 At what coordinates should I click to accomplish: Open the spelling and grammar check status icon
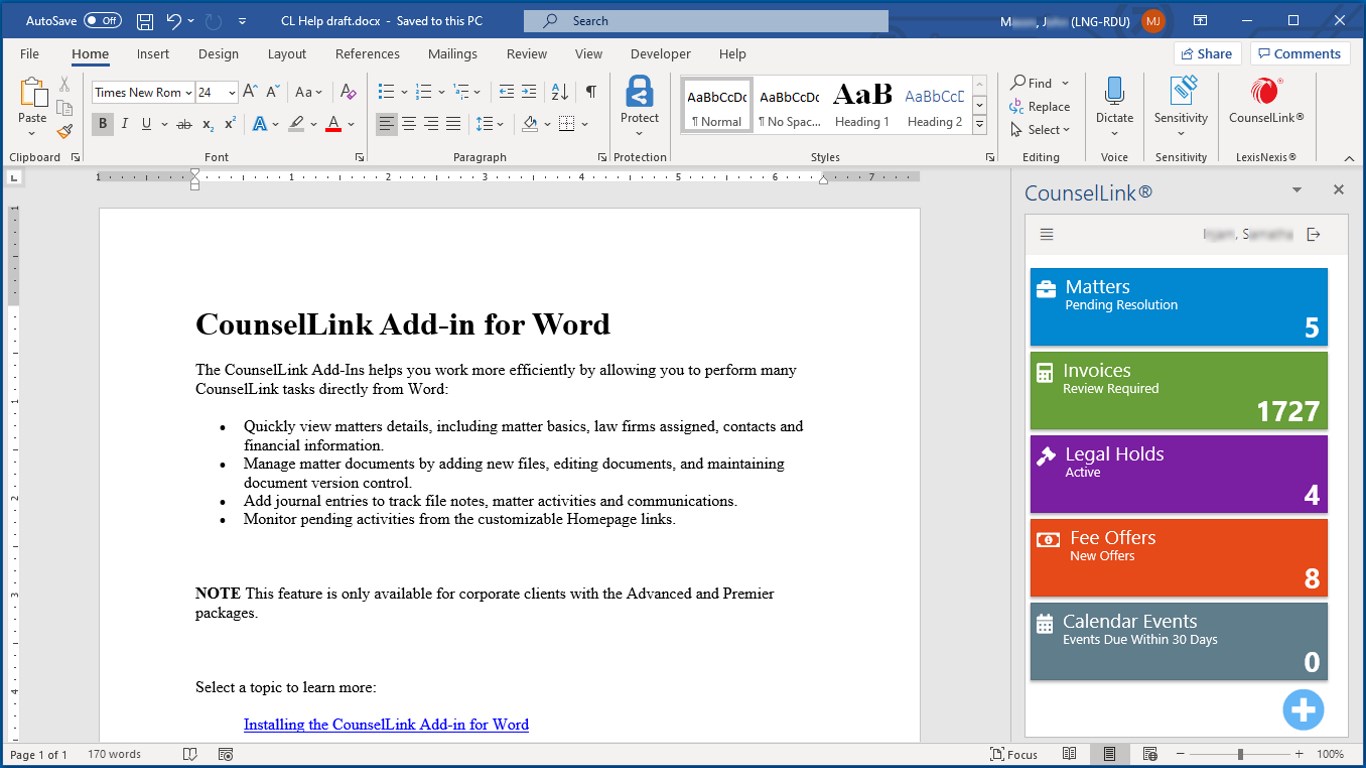point(190,754)
